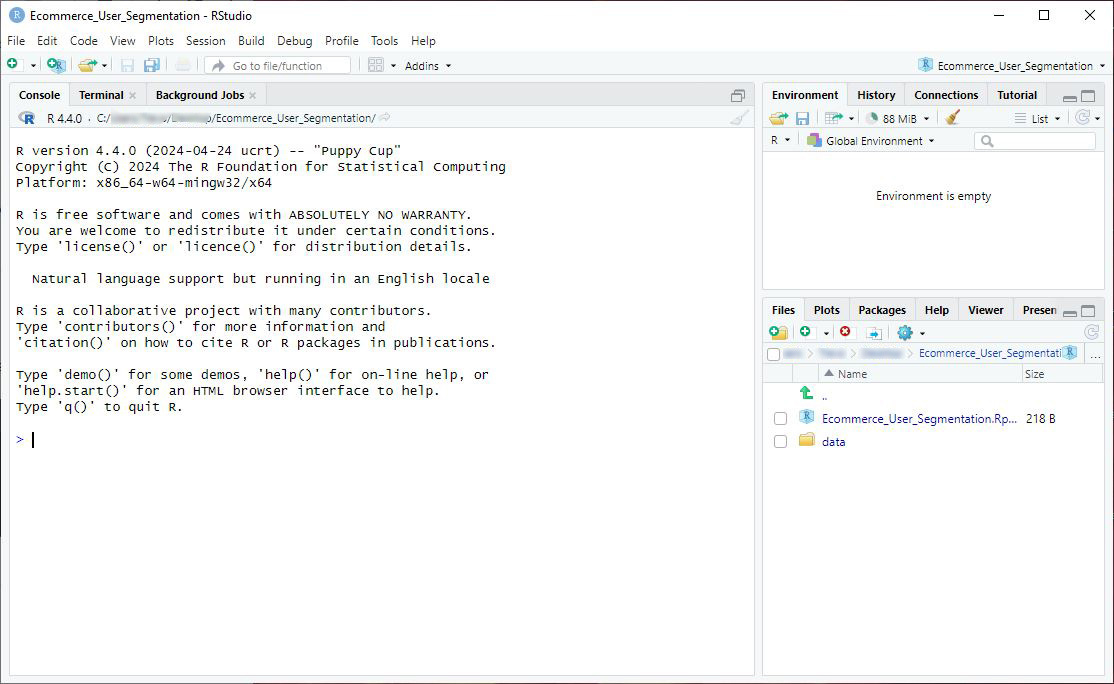1114x684 pixels.
Task: Open the Global Environment dropdown
Action: coord(871,141)
